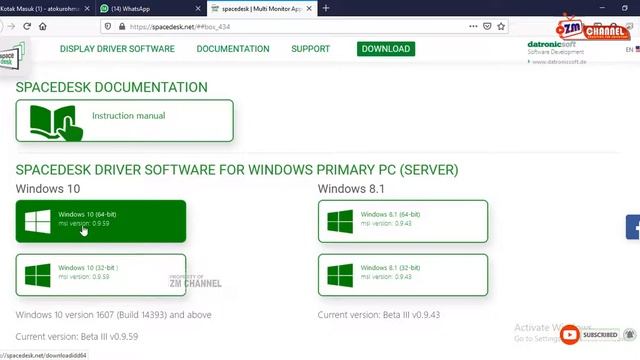This screenshot has width=640, height=360.
Task: Open DOCUMENTATION menu item
Action: pyautogui.click(x=233, y=49)
